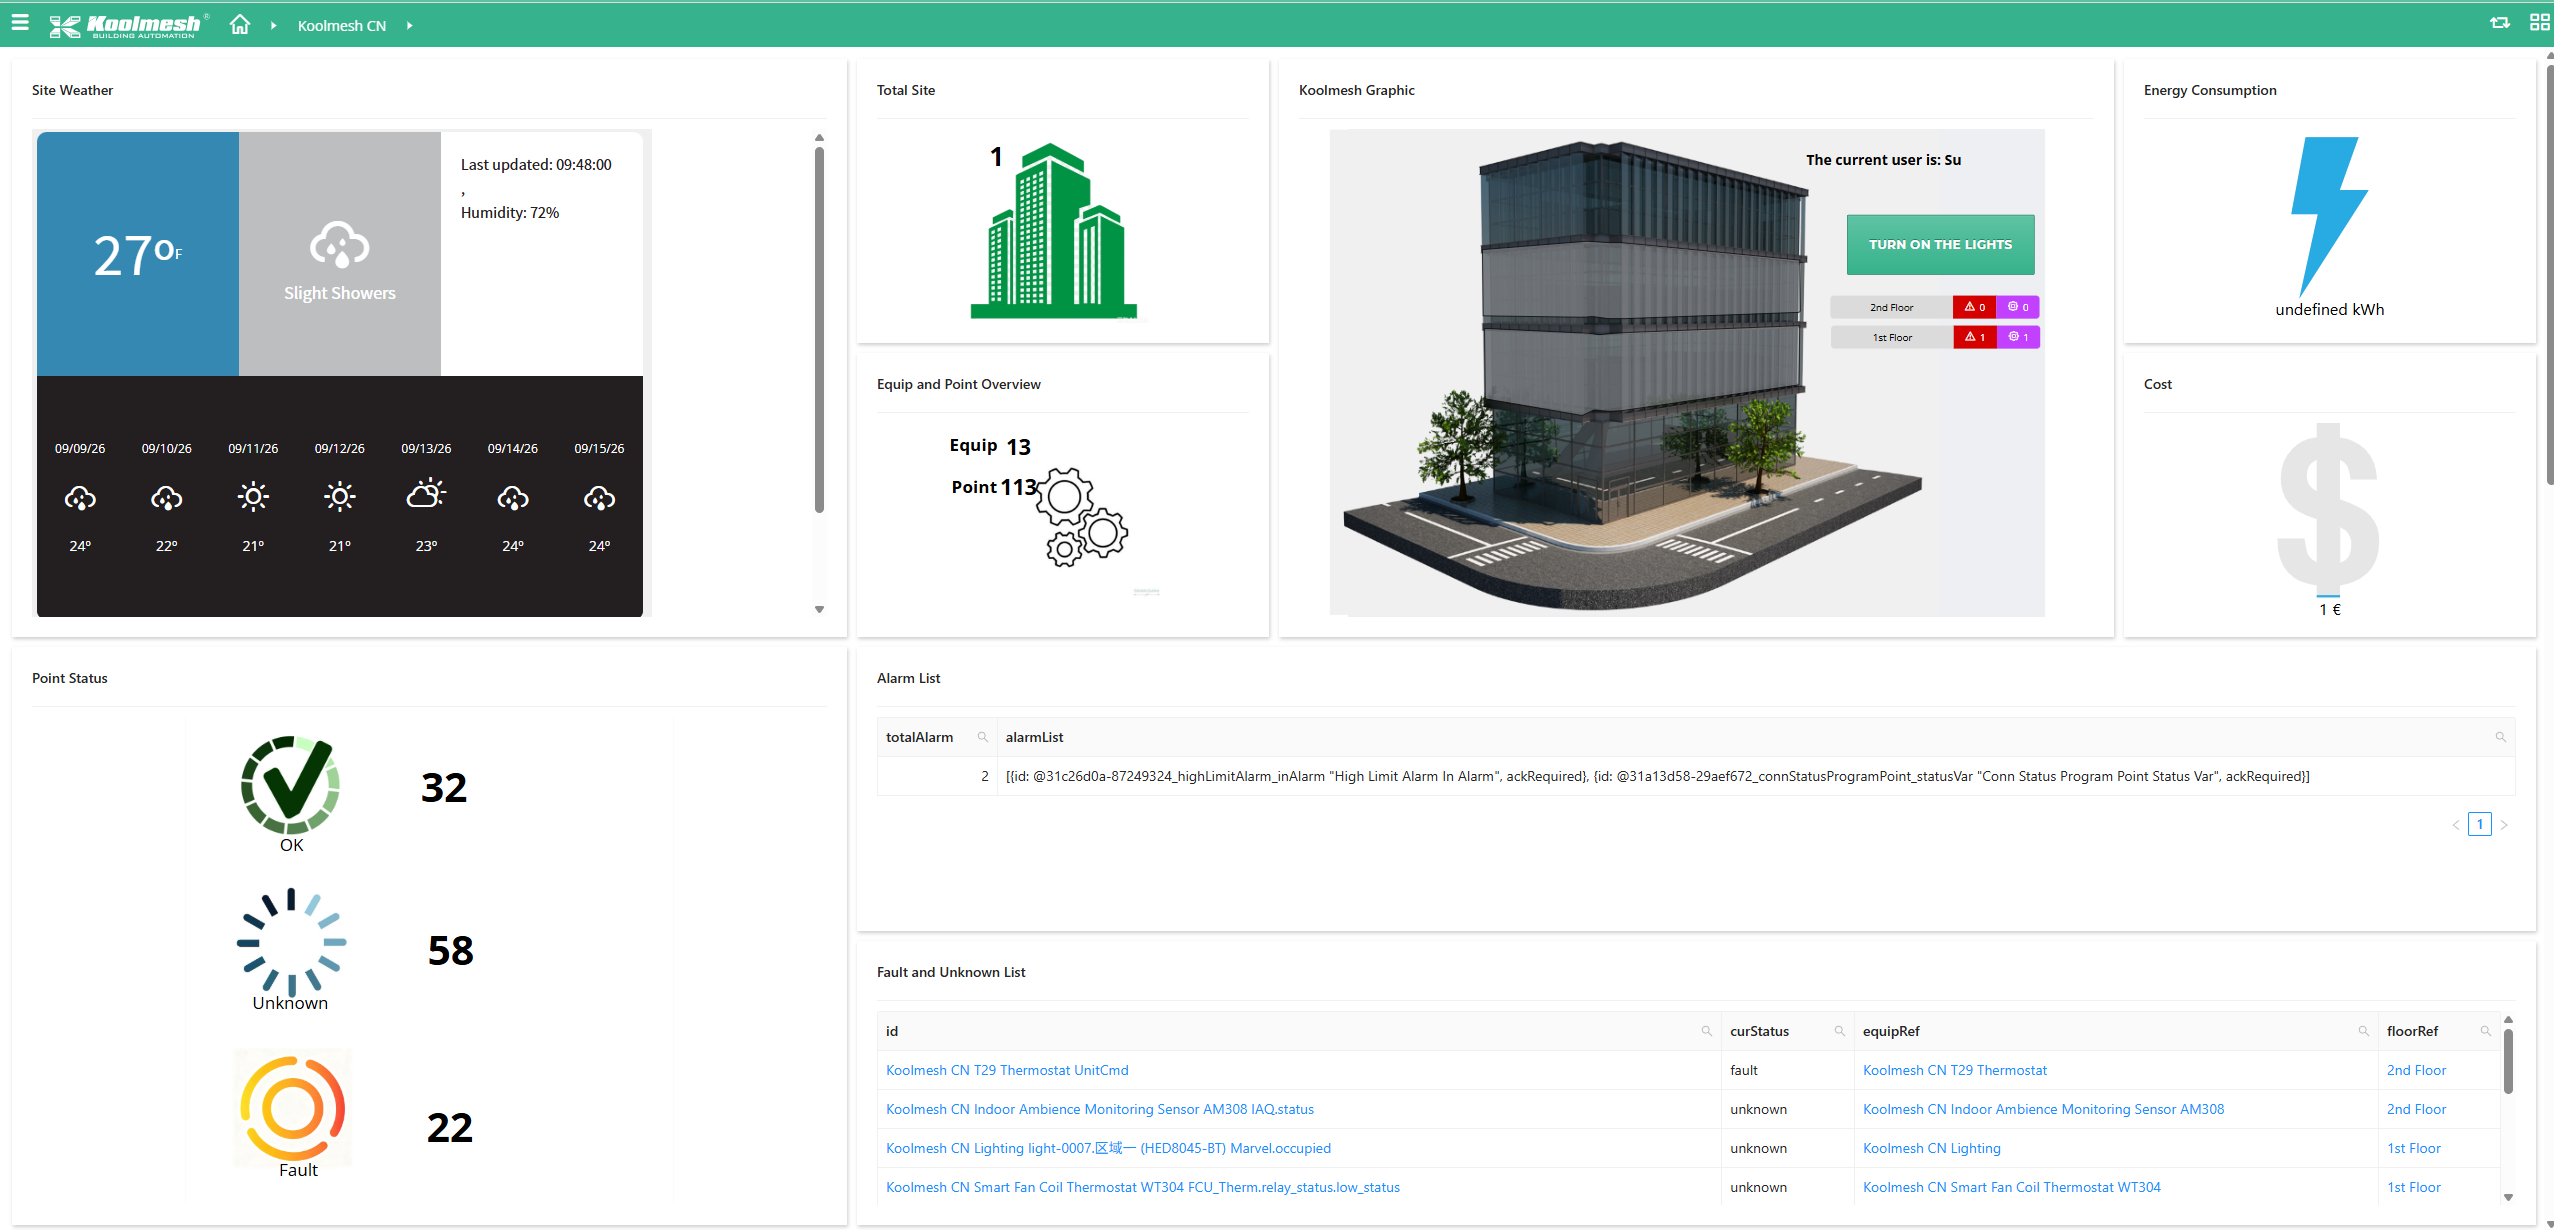This screenshot has width=2554, height=1230.
Task: Expand arrow after Koolmesh CN
Action: [x=409, y=26]
